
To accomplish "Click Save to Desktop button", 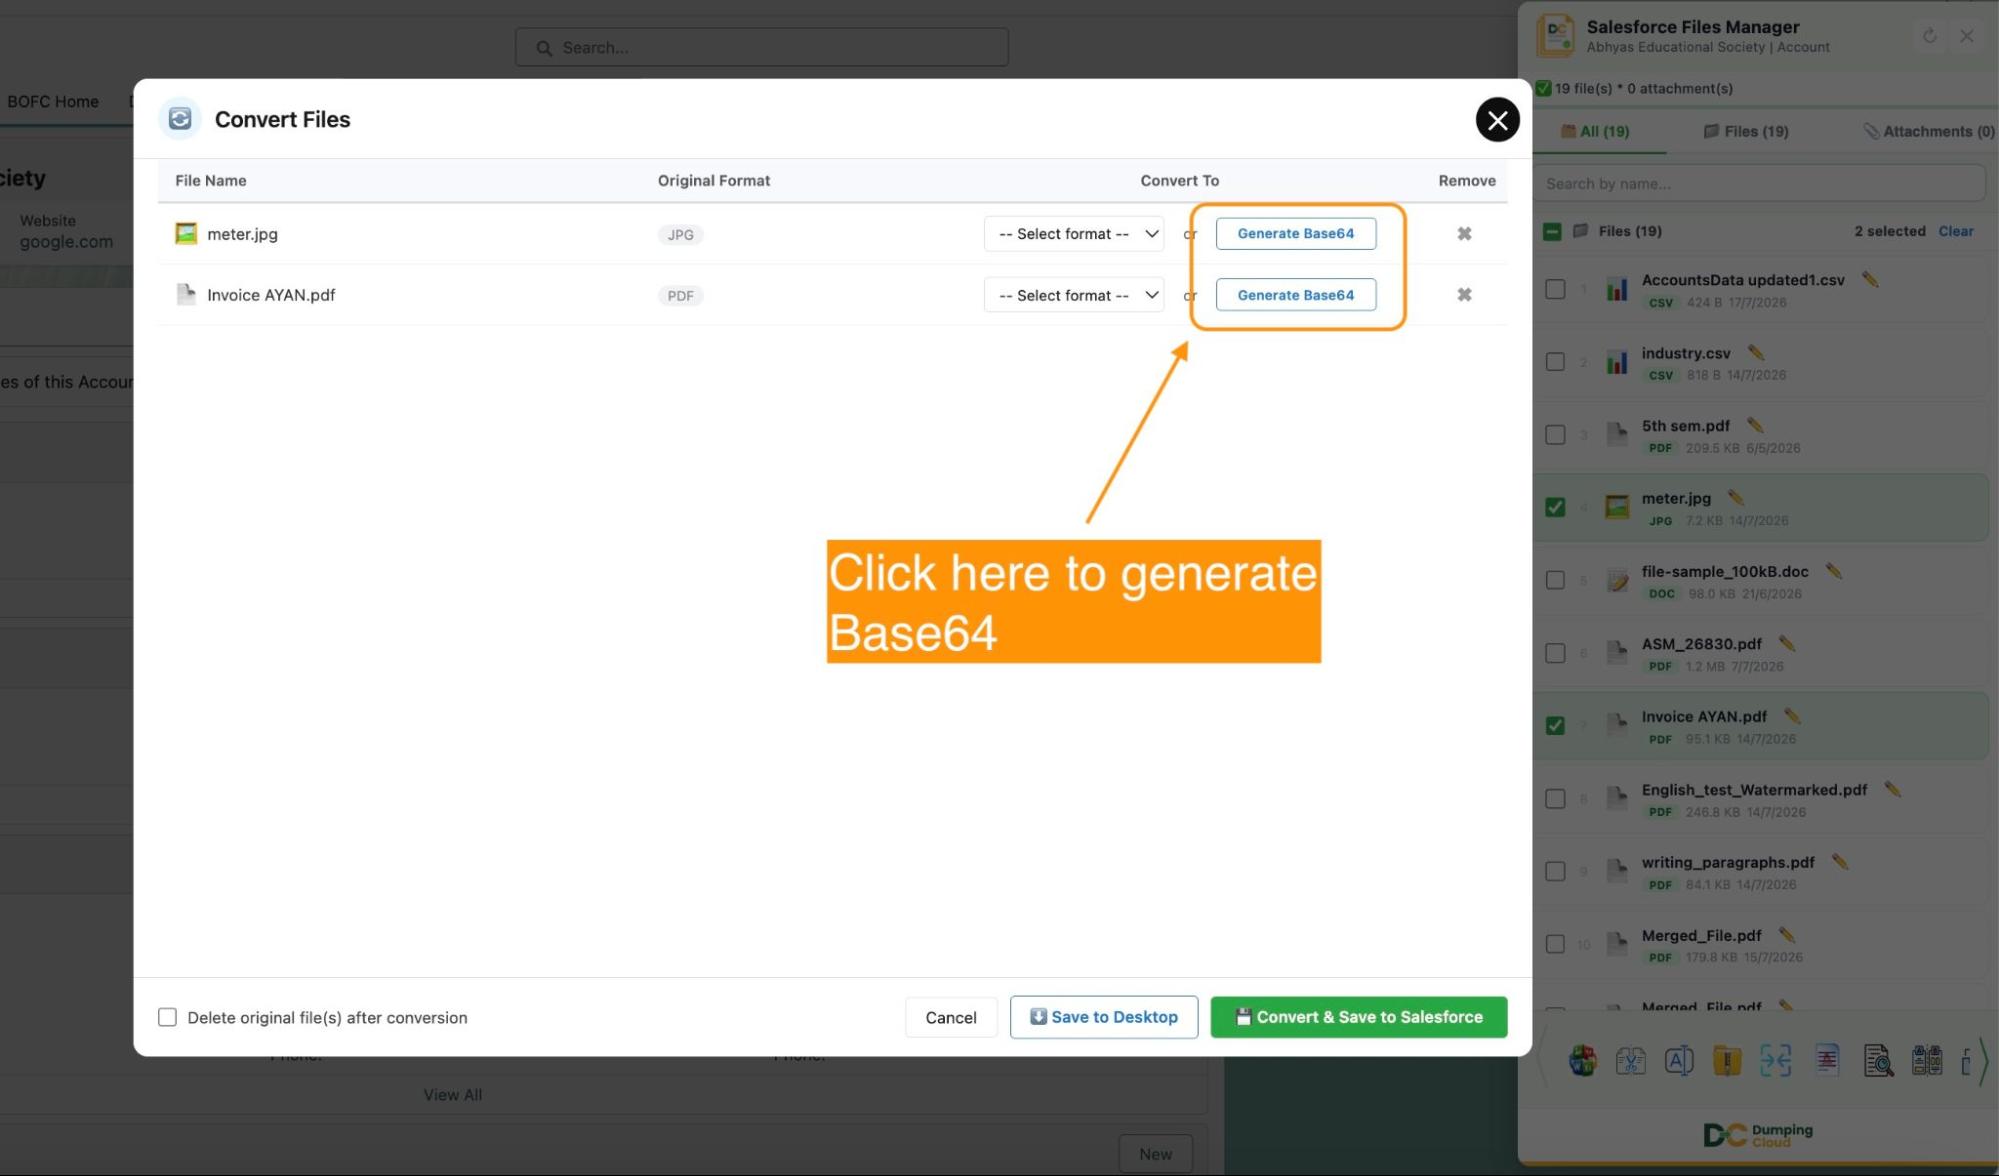I will [x=1104, y=1017].
